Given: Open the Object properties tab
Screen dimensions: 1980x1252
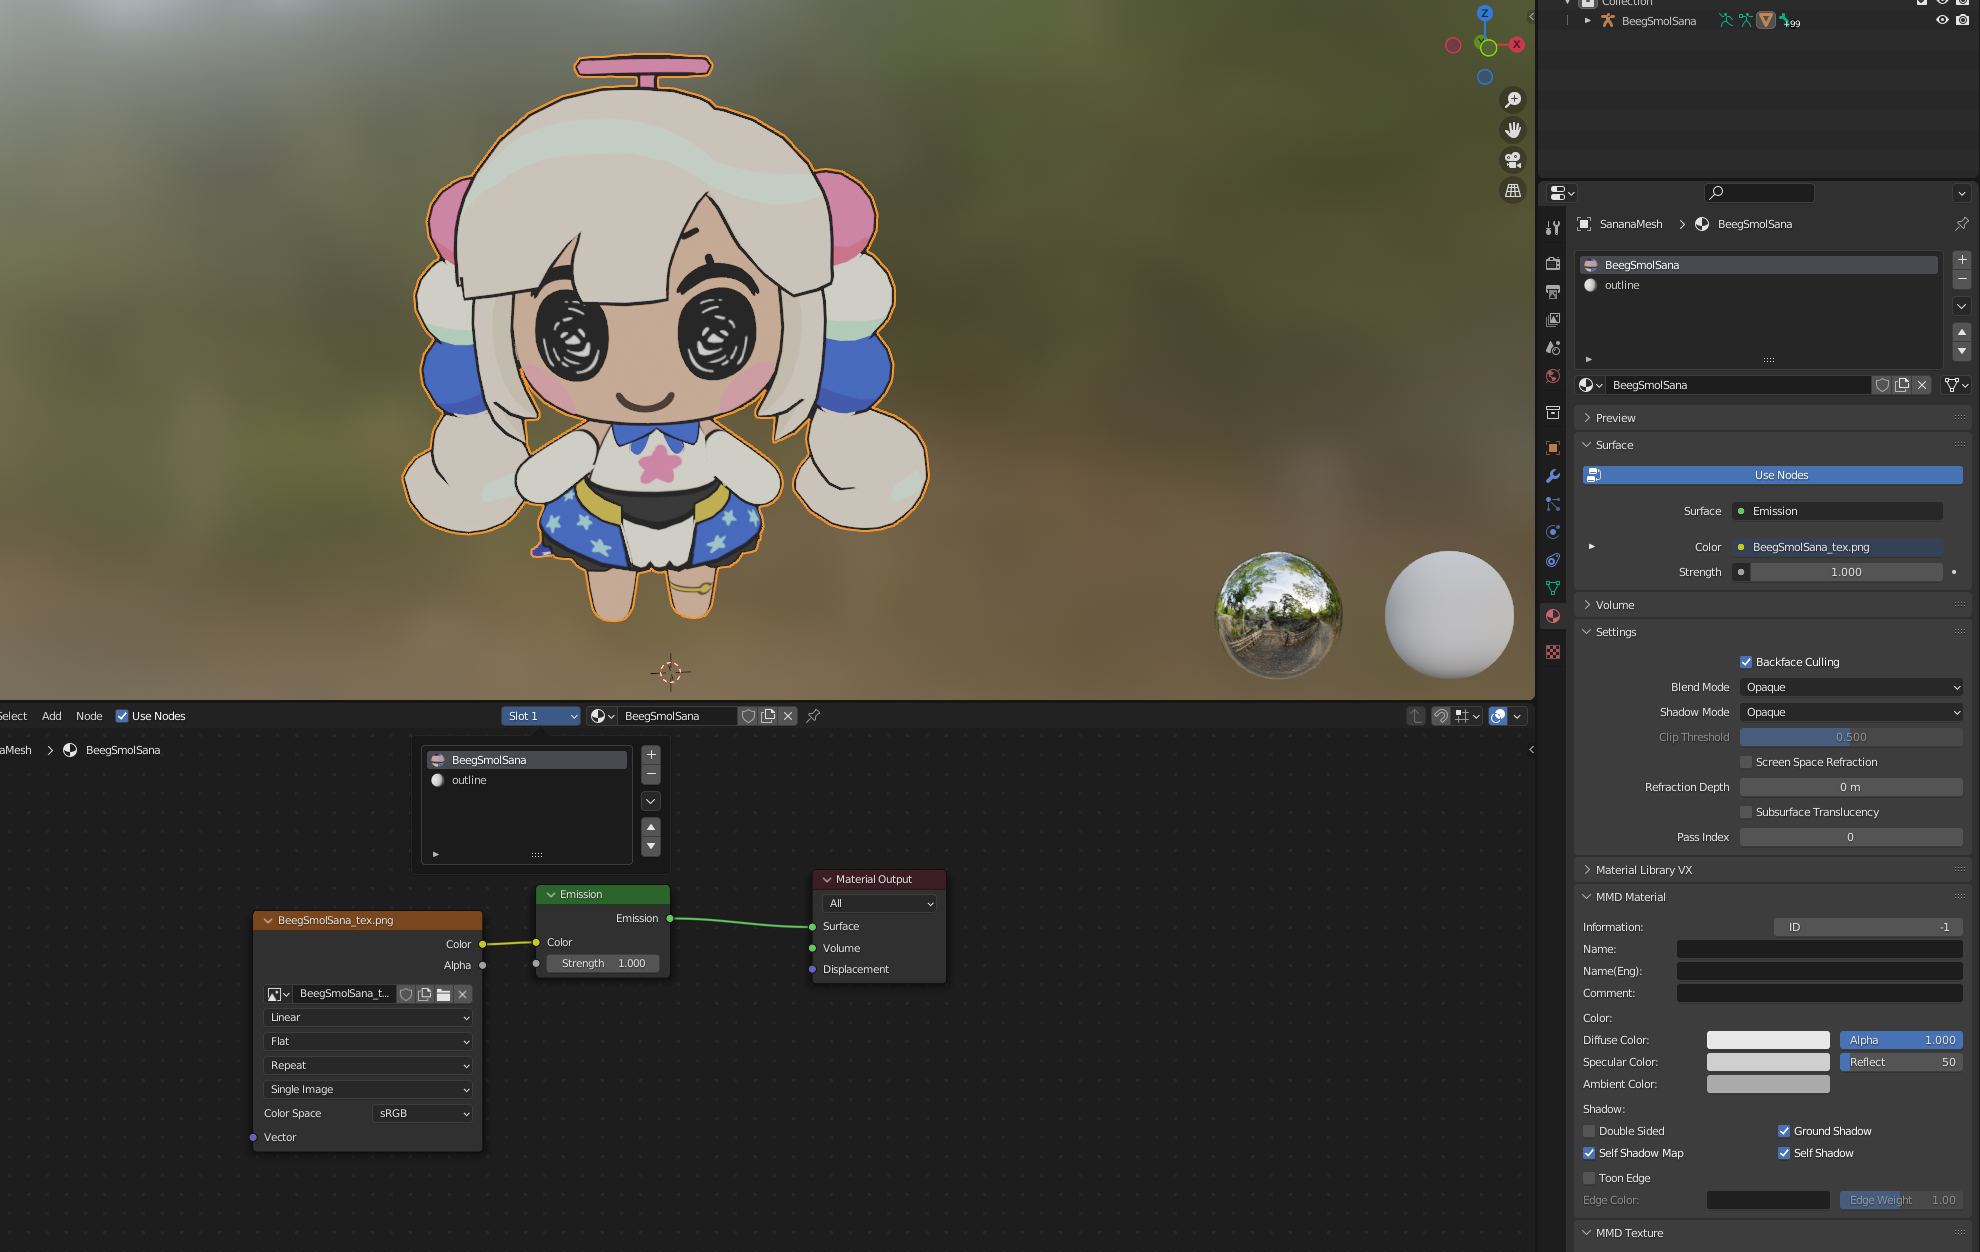Looking at the screenshot, I should (1552, 448).
